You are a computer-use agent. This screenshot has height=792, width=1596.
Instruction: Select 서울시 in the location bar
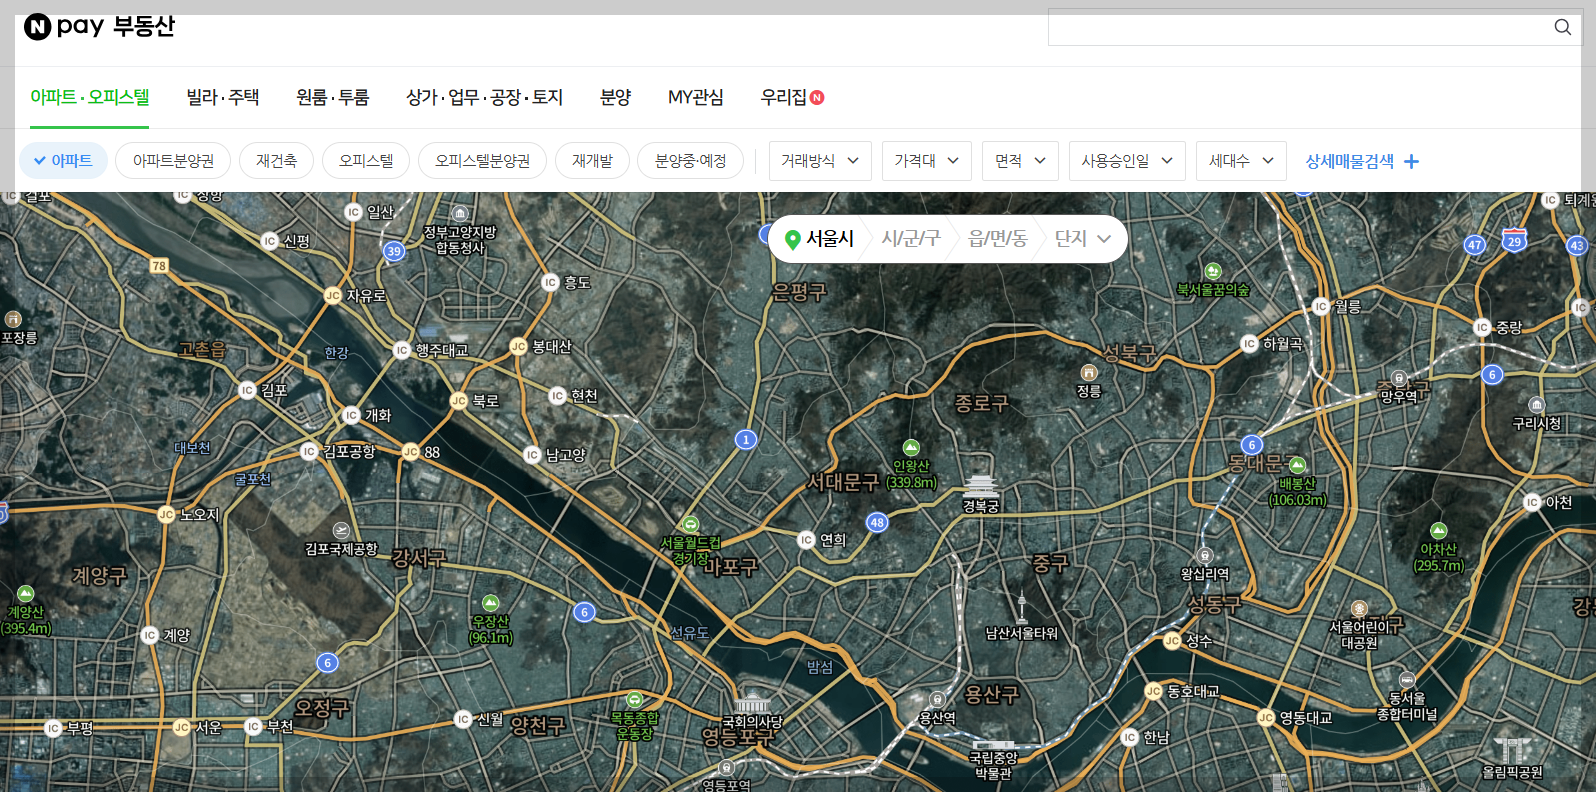pyautogui.click(x=830, y=239)
